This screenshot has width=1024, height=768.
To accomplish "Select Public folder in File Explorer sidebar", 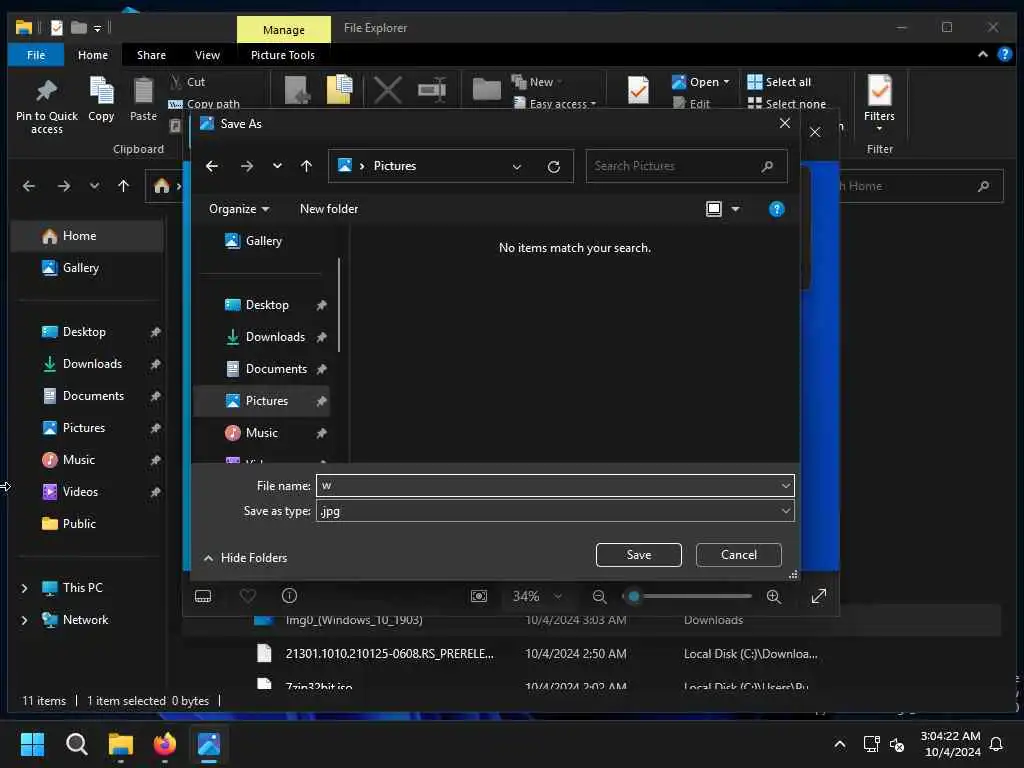I will (x=79, y=524).
